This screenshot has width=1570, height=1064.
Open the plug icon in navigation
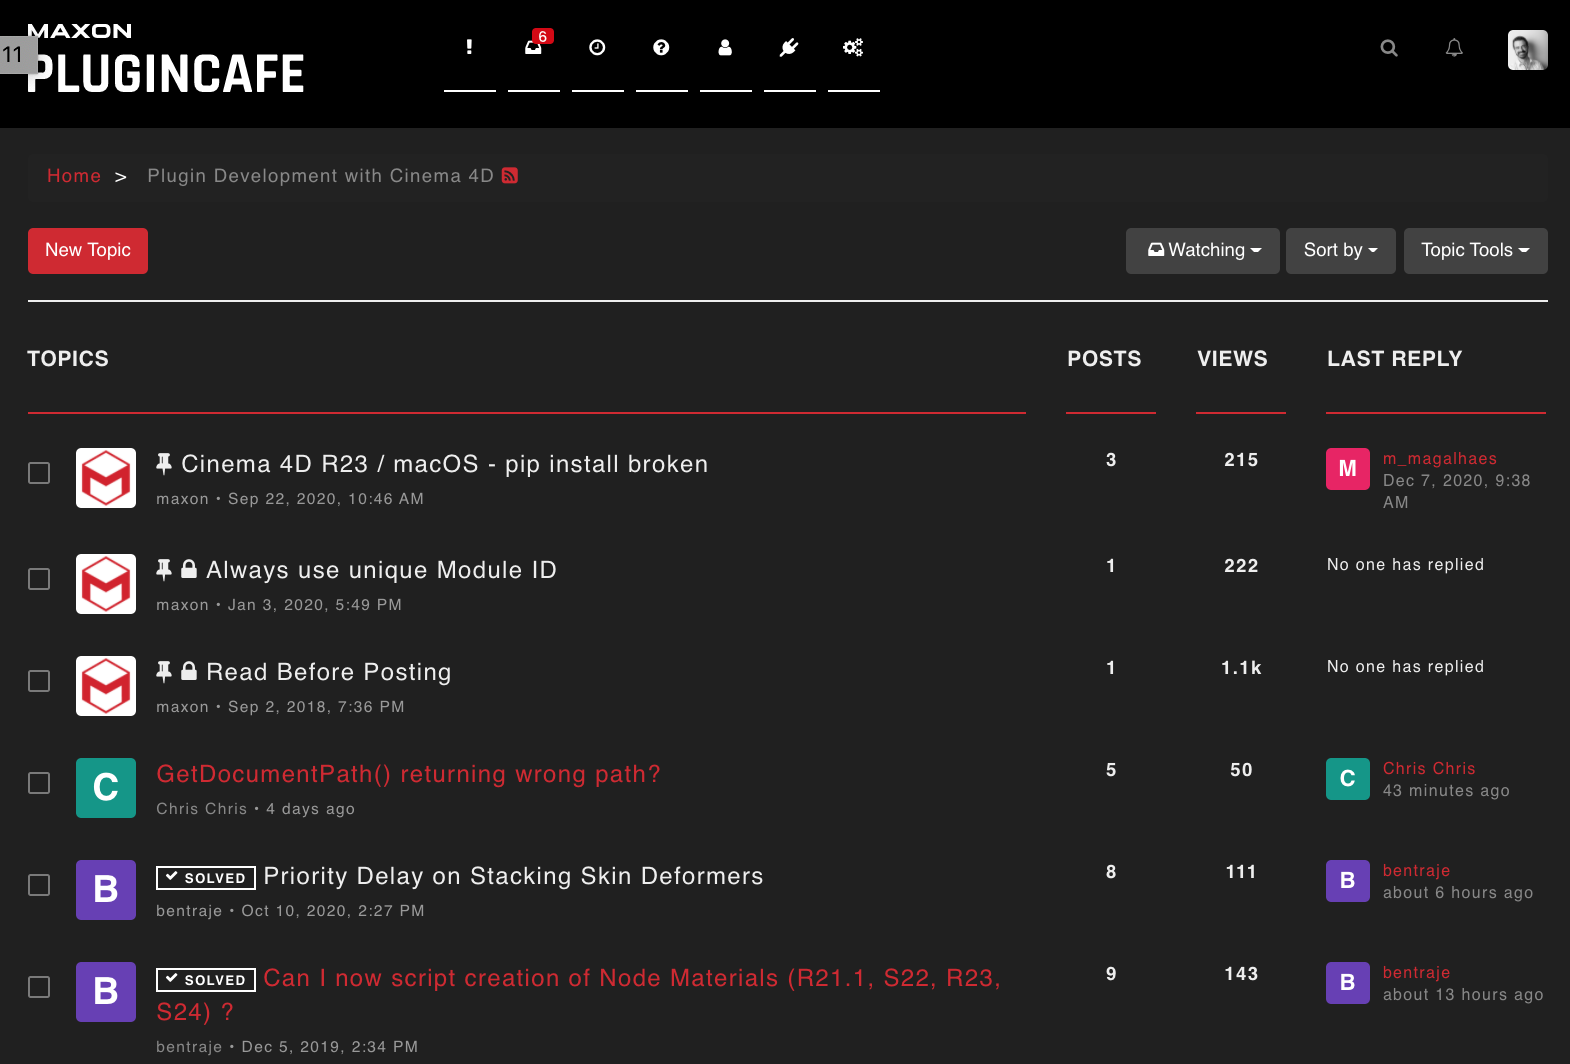pyautogui.click(x=789, y=47)
